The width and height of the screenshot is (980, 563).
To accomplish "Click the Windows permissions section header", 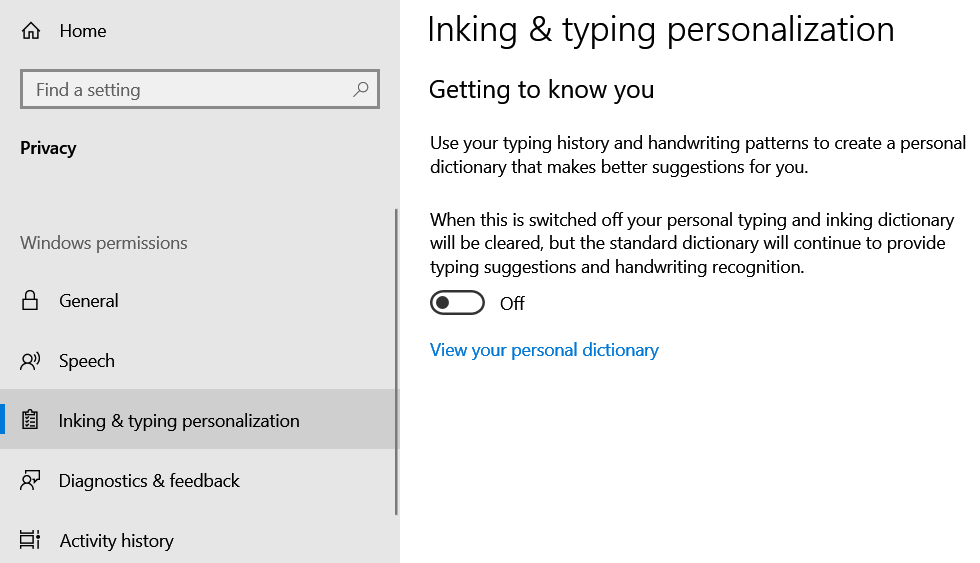I will (x=104, y=243).
